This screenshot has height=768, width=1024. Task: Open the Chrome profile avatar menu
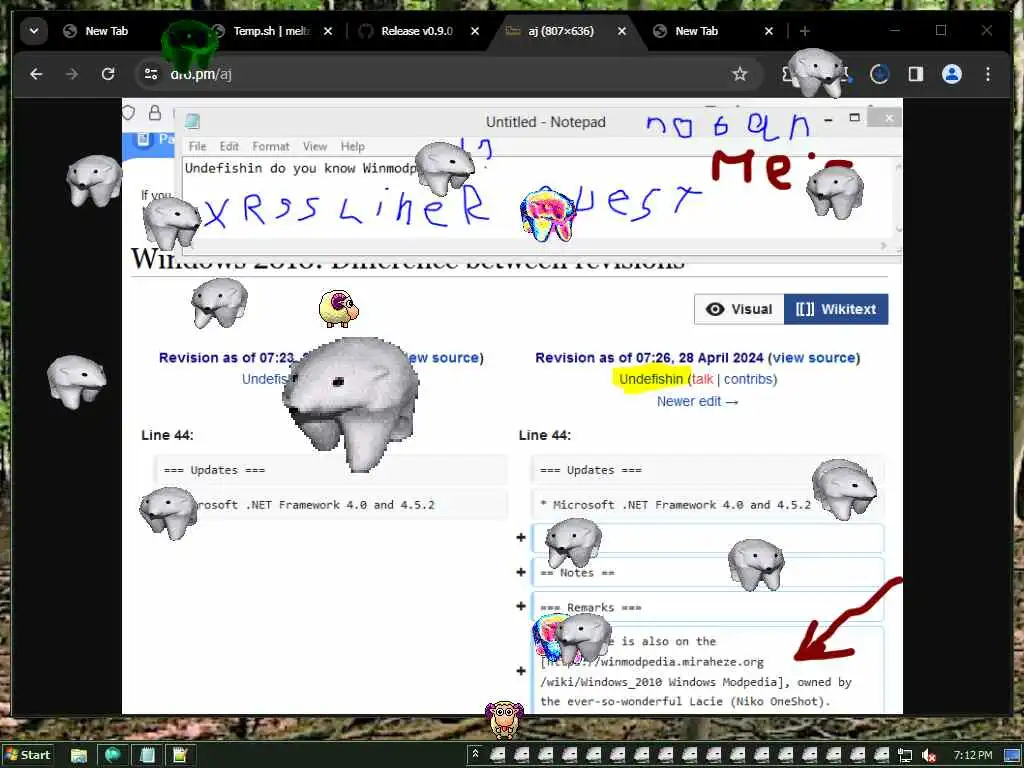pos(952,74)
